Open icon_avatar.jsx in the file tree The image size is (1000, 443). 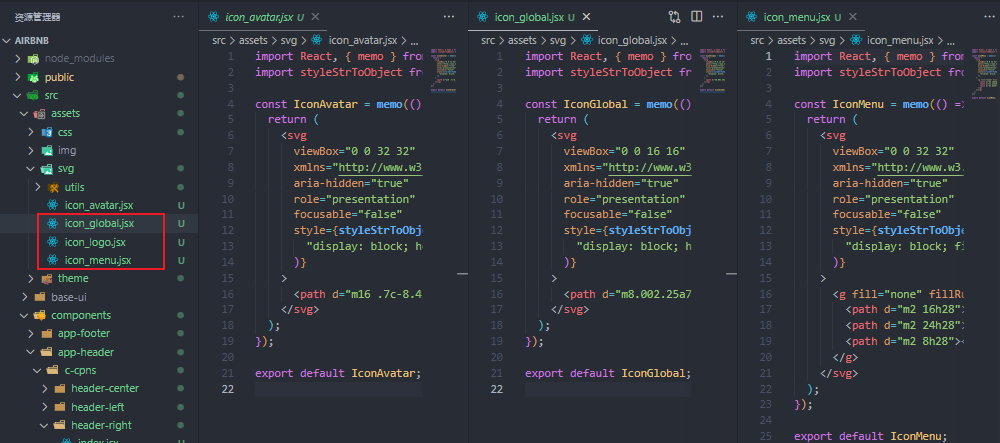point(98,205)
